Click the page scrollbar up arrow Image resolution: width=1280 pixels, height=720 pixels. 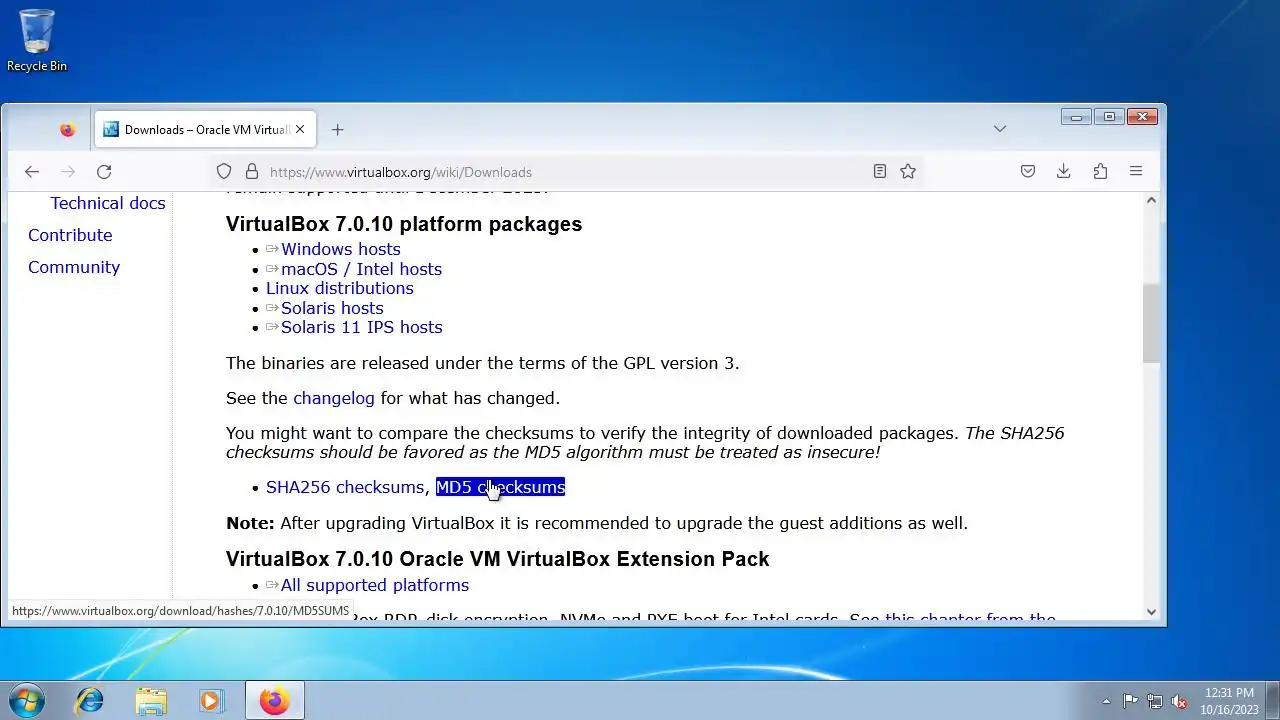1151,201
